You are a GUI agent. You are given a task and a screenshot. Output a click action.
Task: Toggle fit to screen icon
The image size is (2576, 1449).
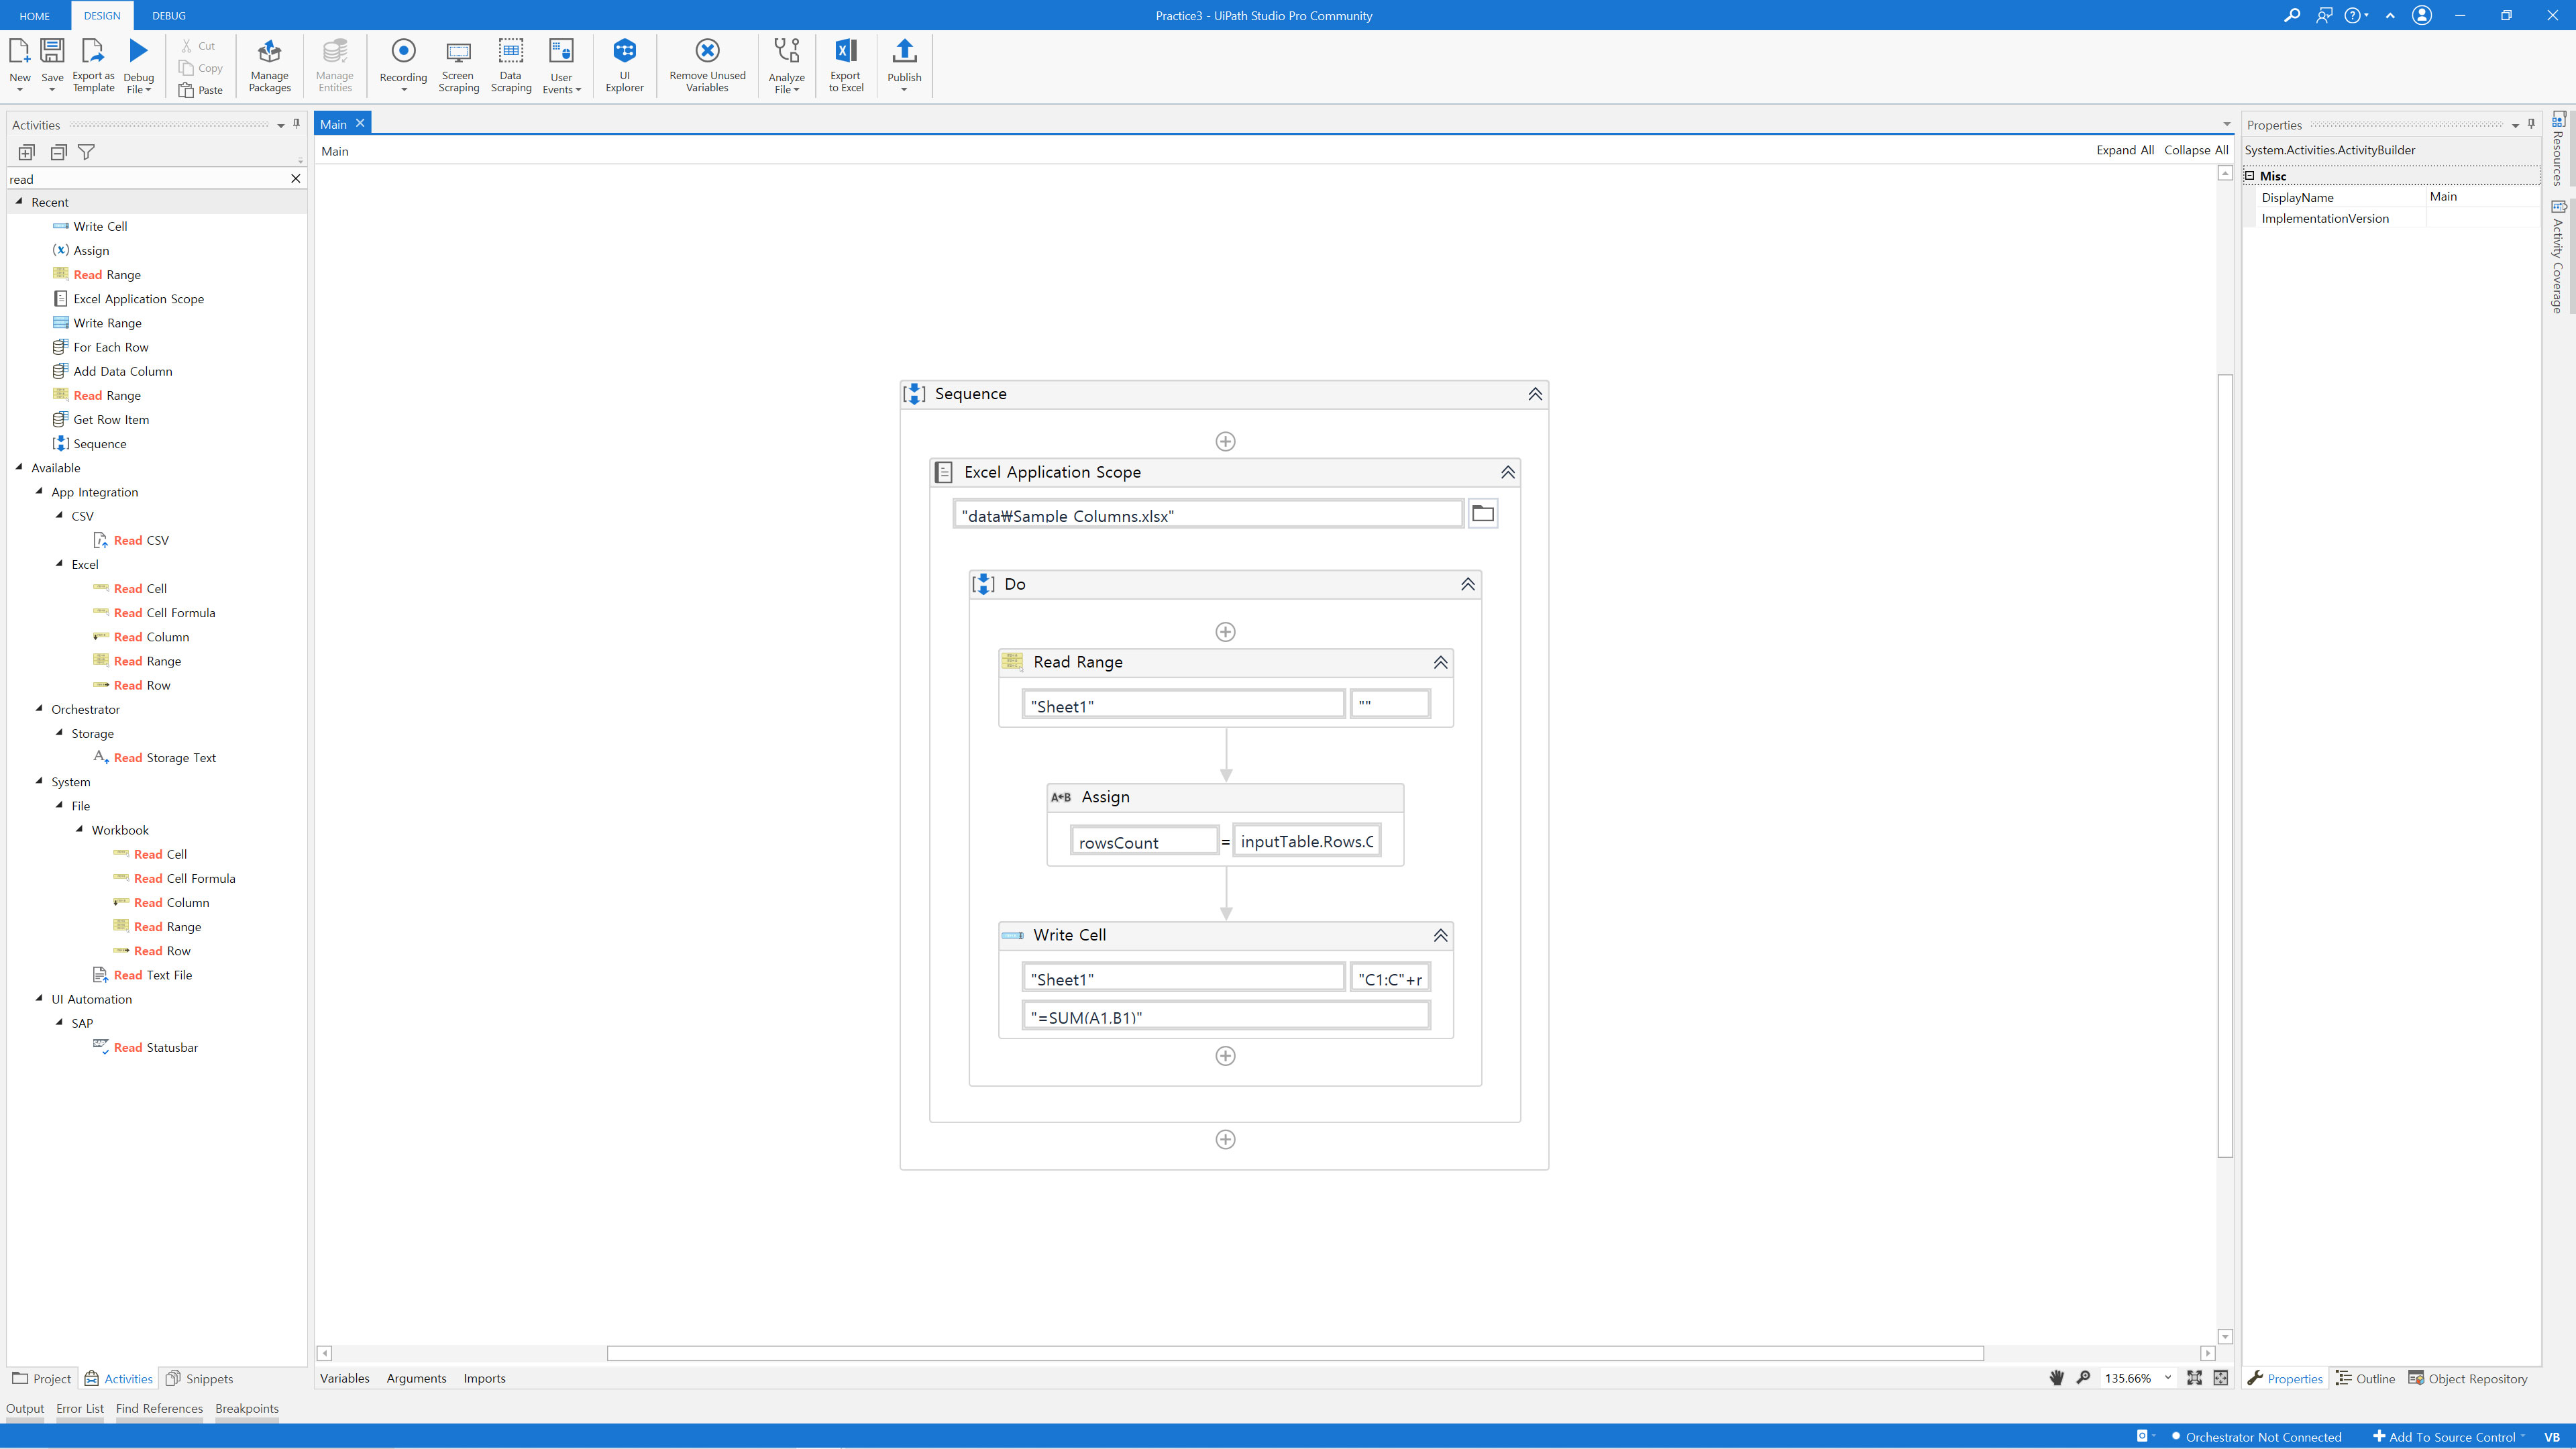[2194, 1378]
